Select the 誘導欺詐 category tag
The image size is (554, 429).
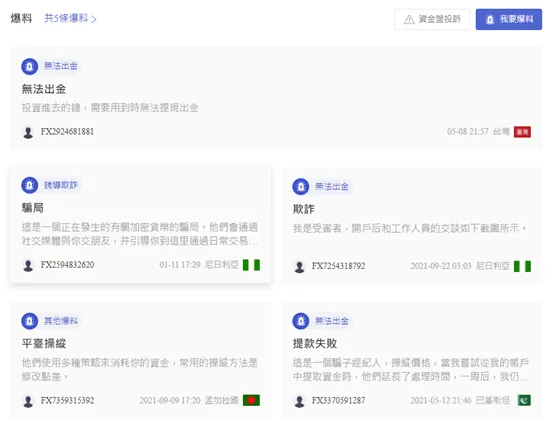pyautogui.click(x=61, y=185)
